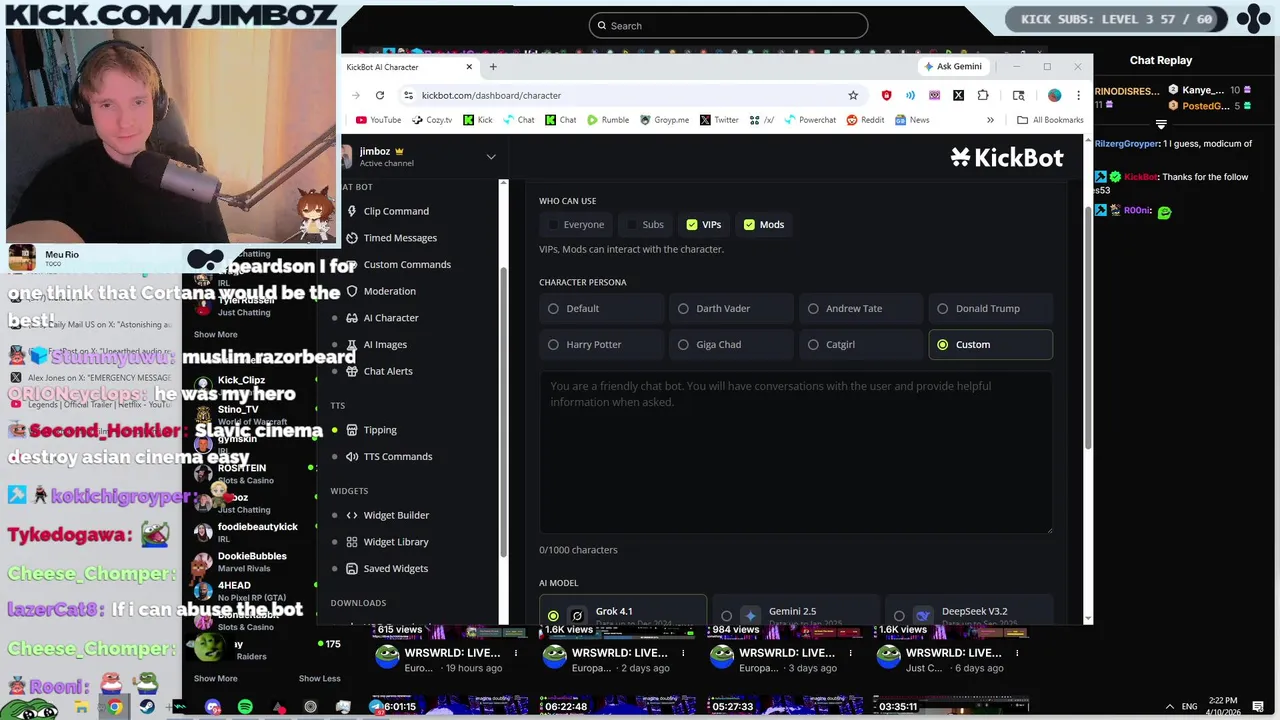Expand the jimboz active channel dropdown
This screenshot has width=1280, height=720.
[491, 157]
